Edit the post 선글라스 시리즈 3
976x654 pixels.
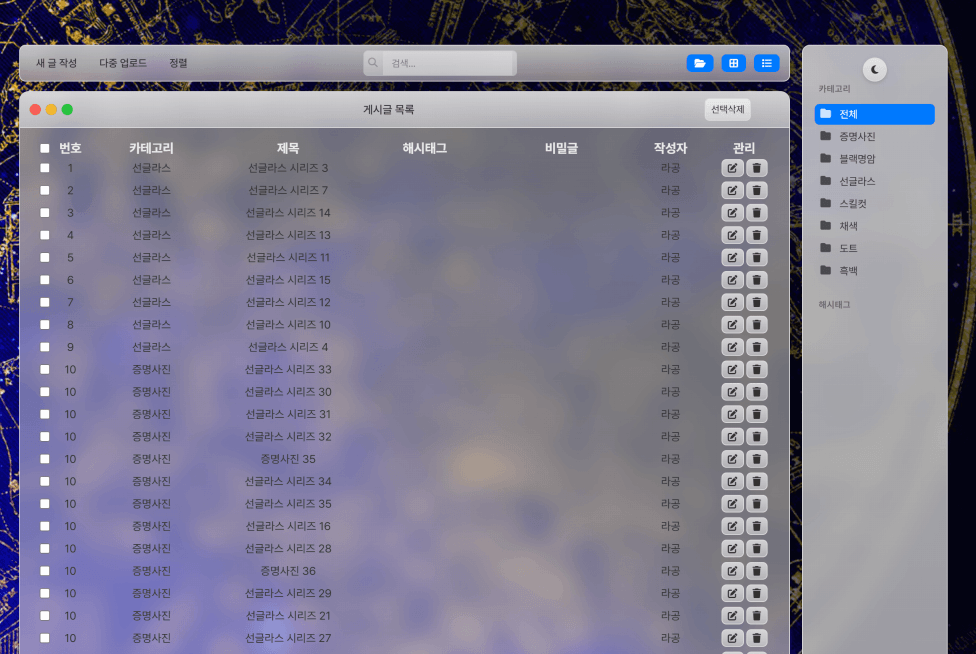[x=732, y=167]
